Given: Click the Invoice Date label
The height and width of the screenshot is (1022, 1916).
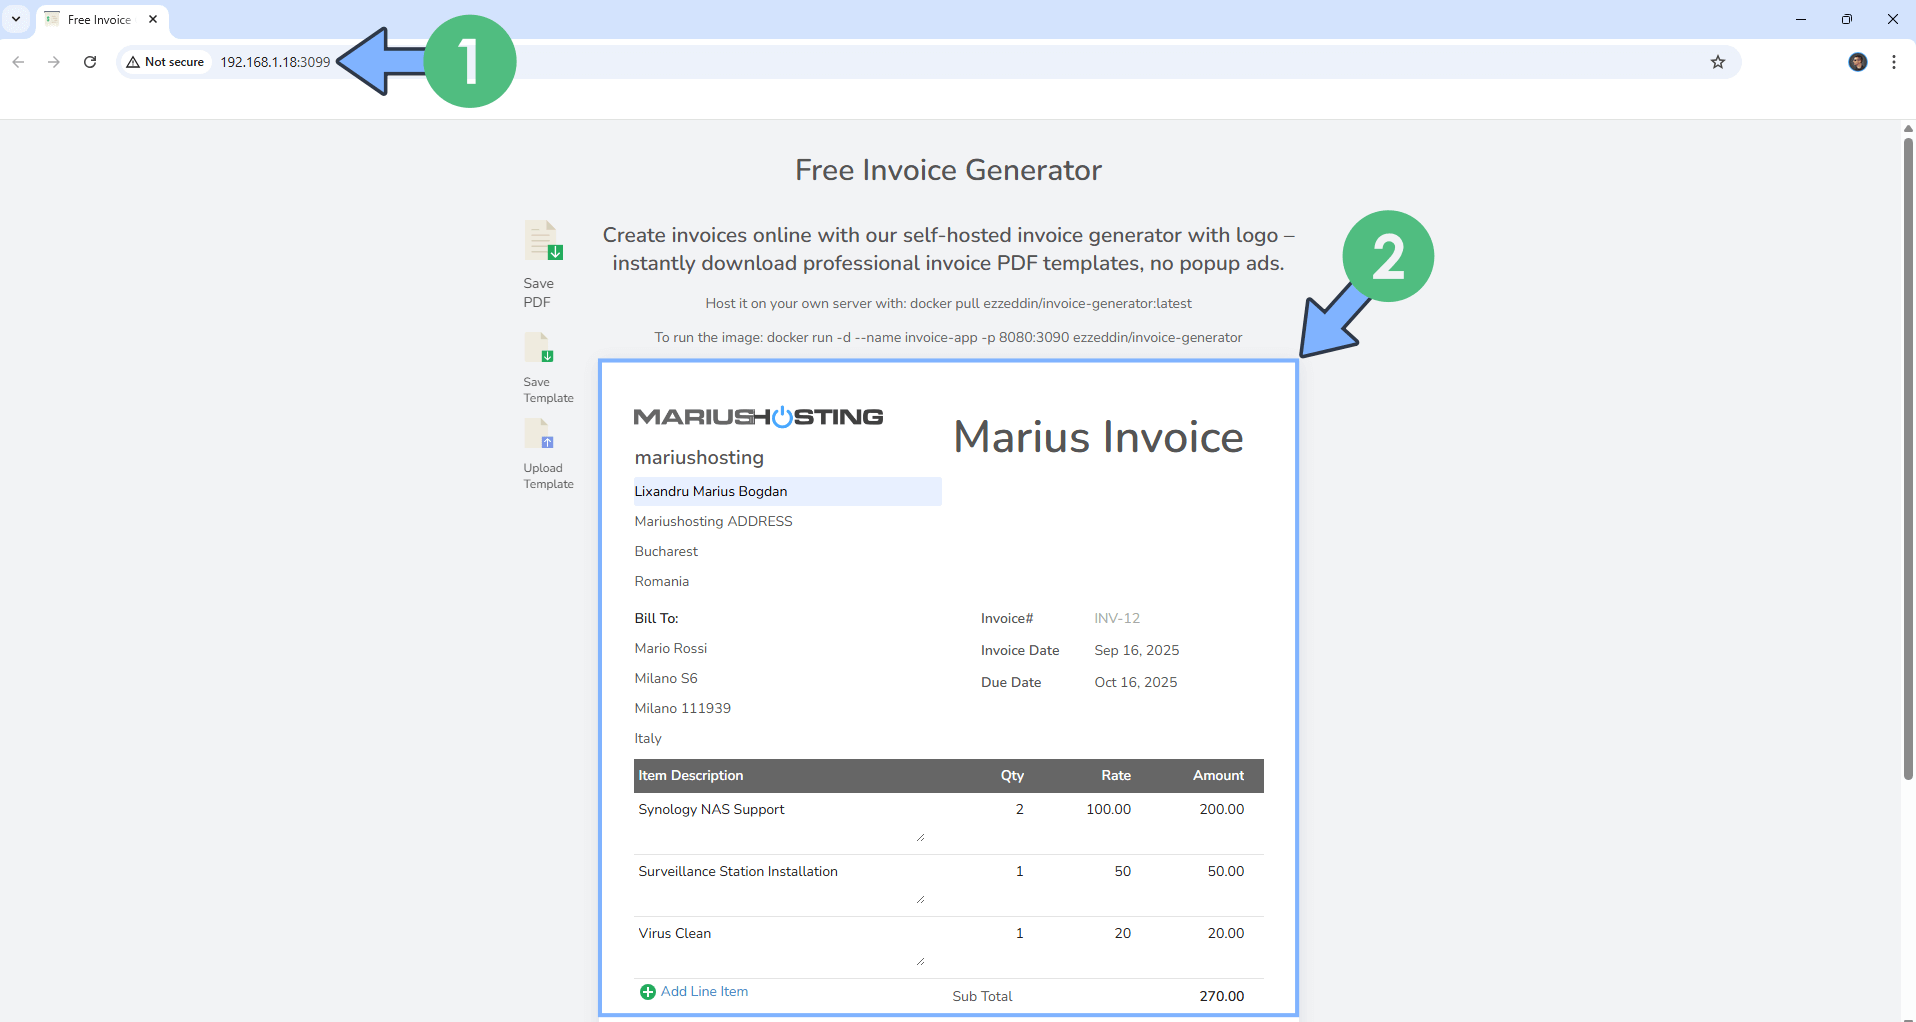Looking at the screenshot, I should click(x=1020, y=650).
